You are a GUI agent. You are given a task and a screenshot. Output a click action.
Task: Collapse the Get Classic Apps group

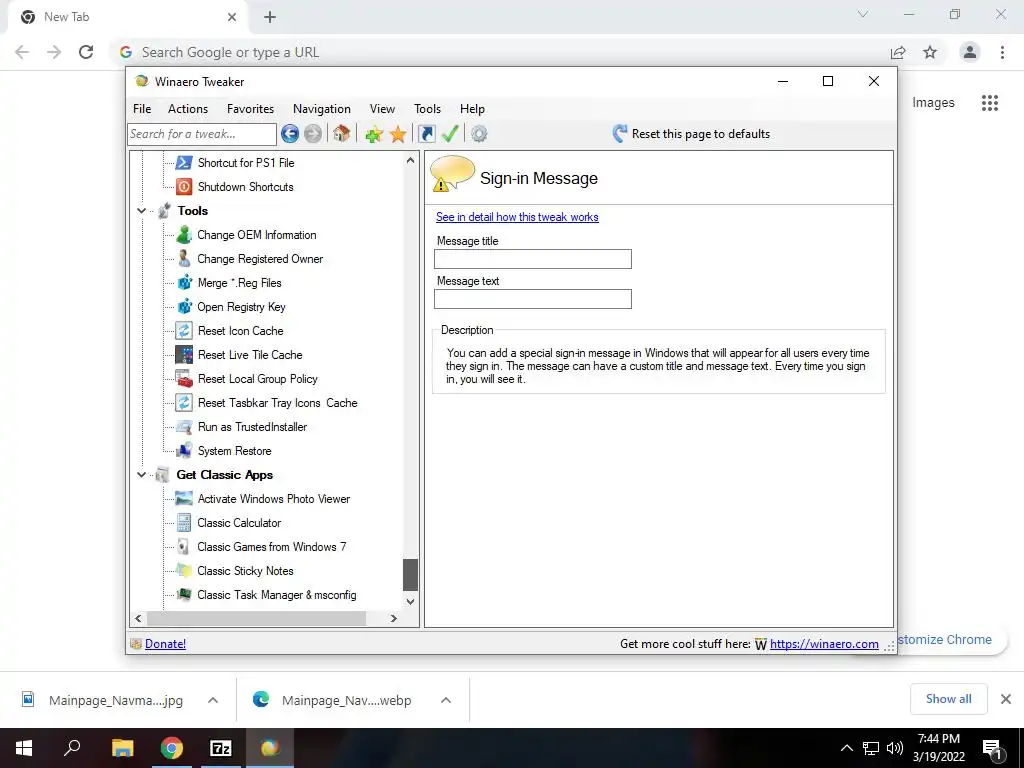[x=141, y=475]
